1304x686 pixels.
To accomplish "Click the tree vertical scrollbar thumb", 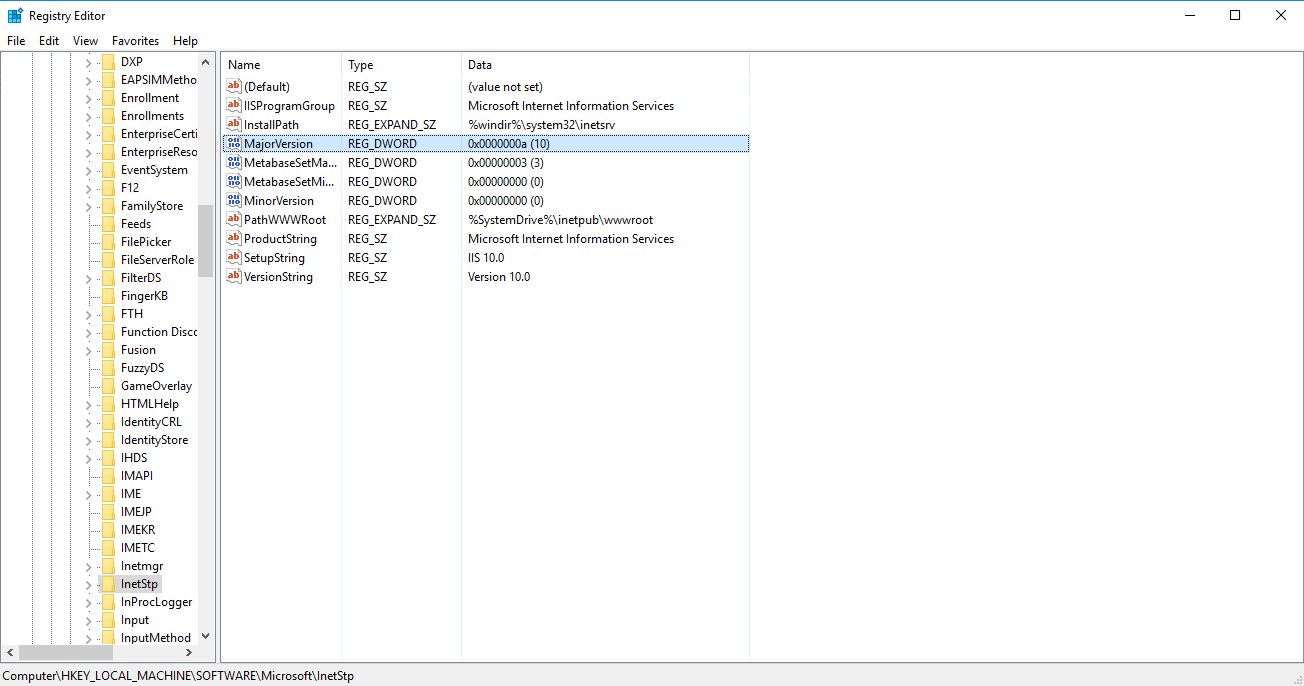I will tap(206, 242).
